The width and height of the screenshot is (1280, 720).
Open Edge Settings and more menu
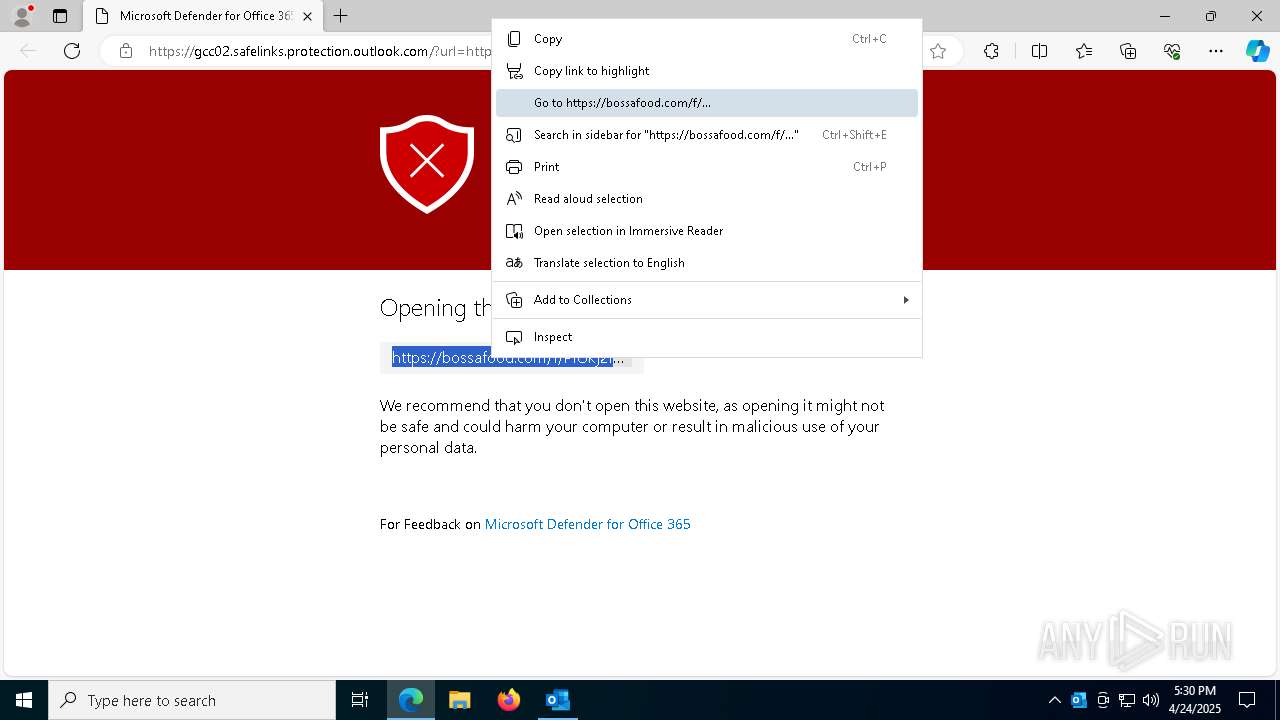(1216, 51)
